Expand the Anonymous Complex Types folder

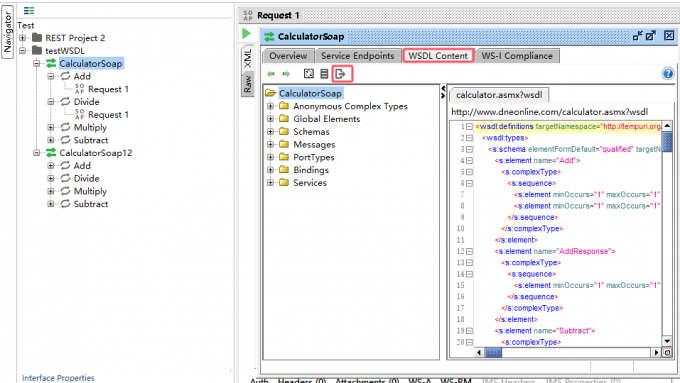[x=270, y=106]
